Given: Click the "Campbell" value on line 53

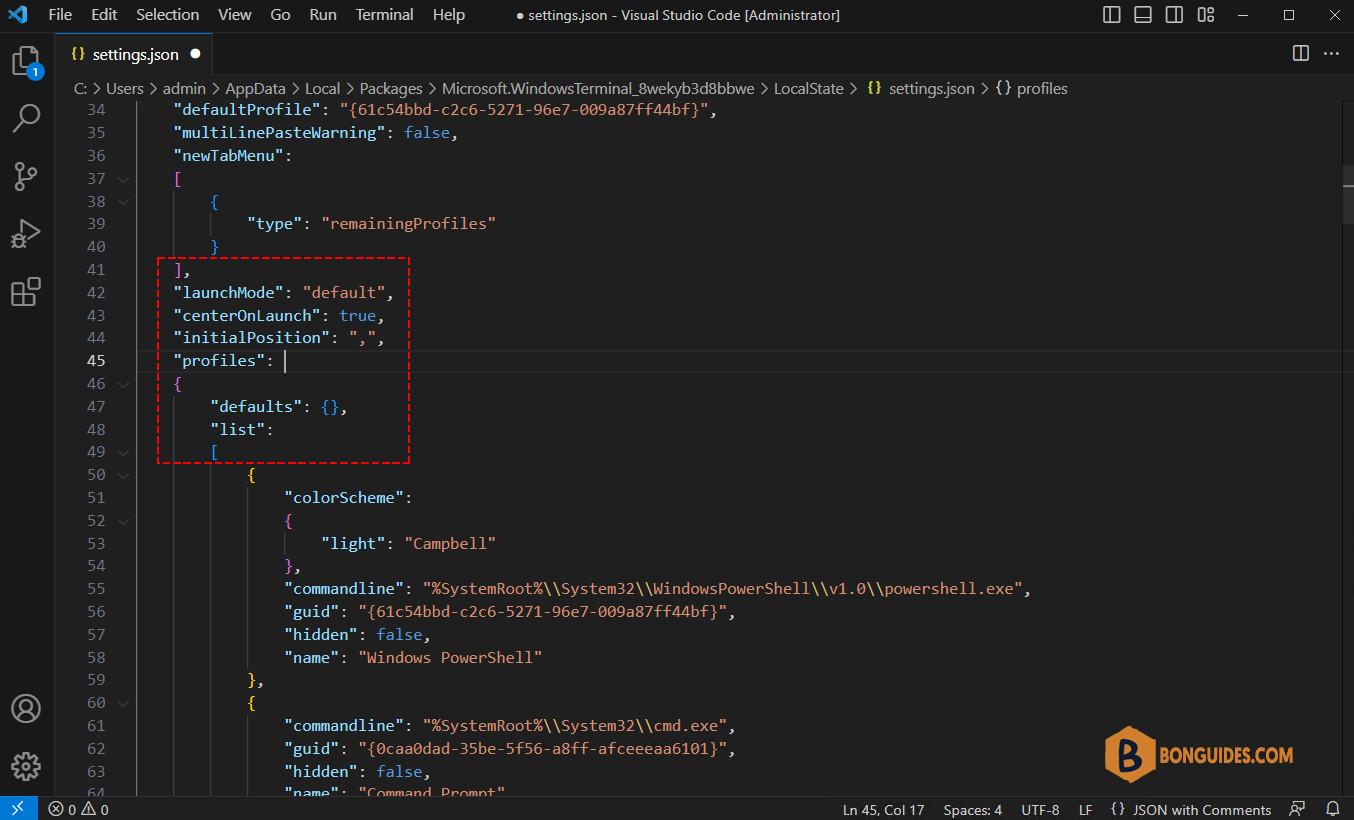Looking at the screenshot, I should [450, 544].
